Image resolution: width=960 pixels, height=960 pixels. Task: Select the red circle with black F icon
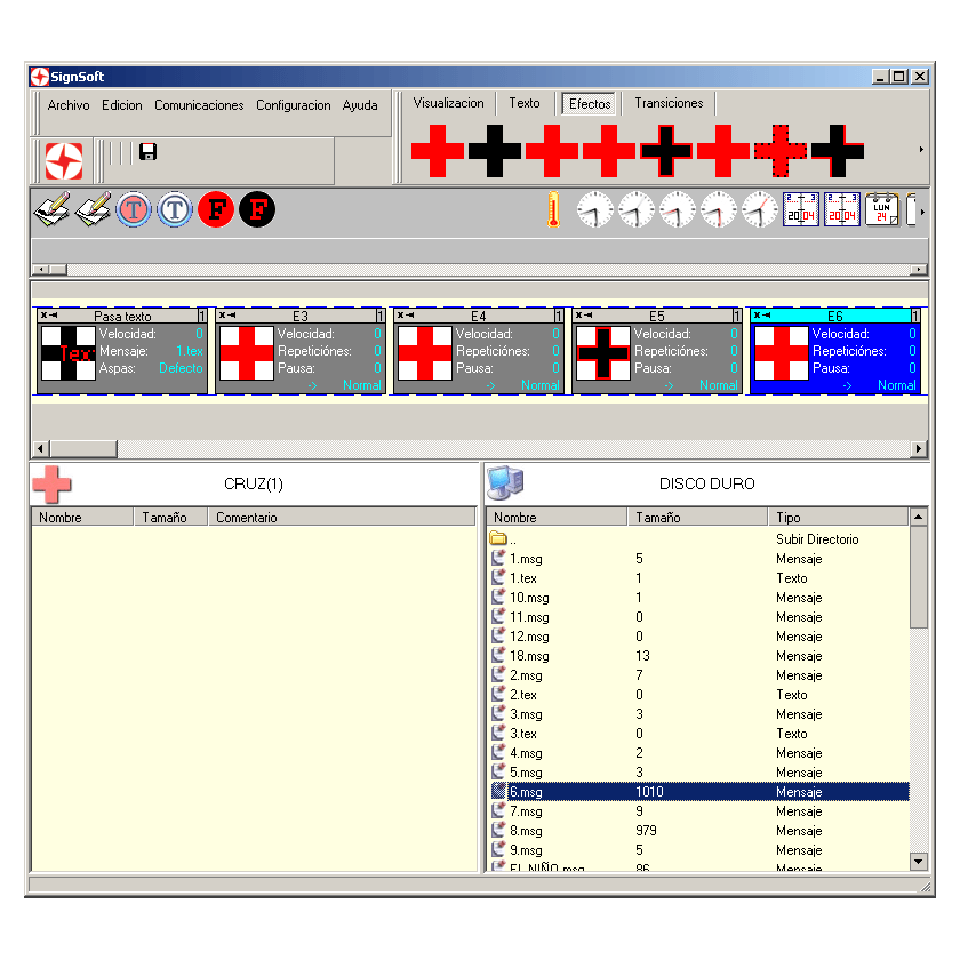(216, 210)
